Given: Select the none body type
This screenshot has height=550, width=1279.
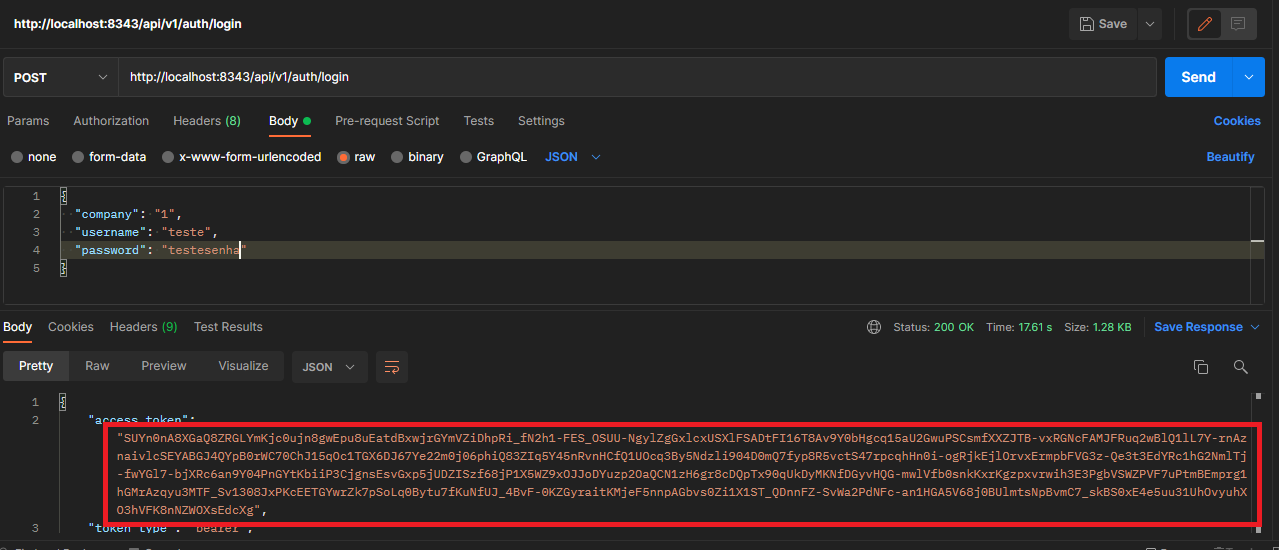Looking at the screenshot, I should [34, 157].
